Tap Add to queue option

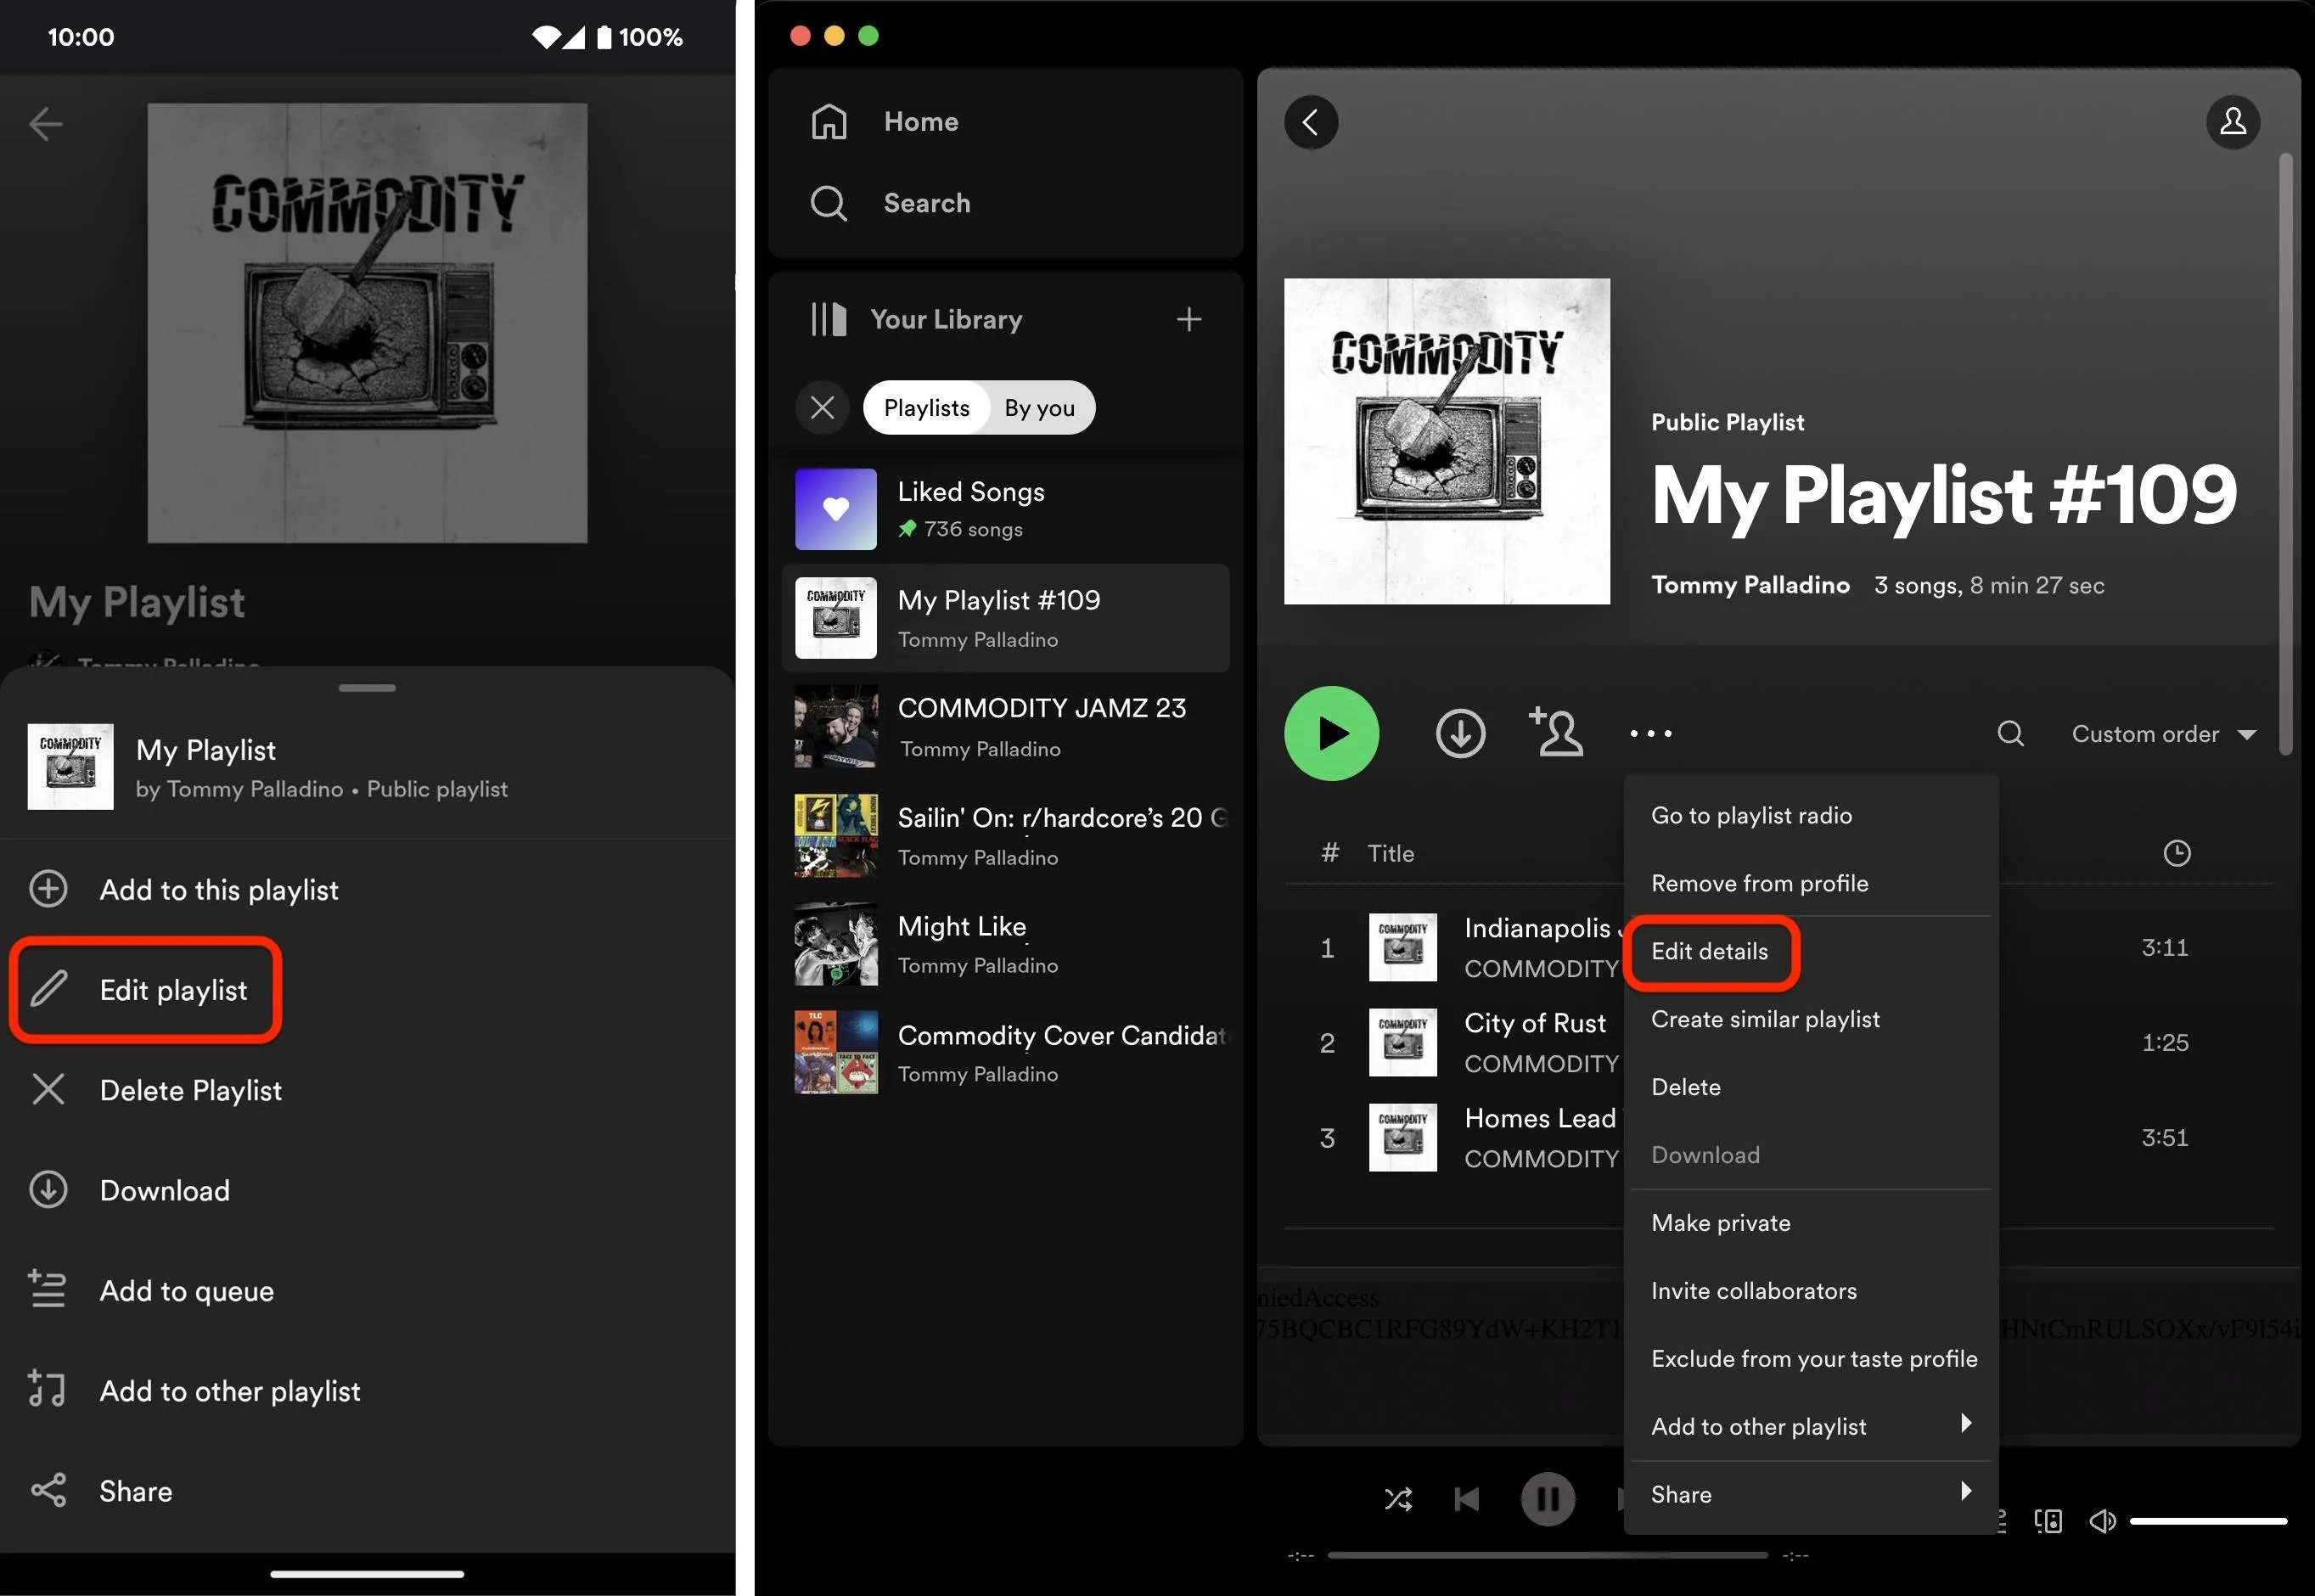click(x=152, y=1290)
